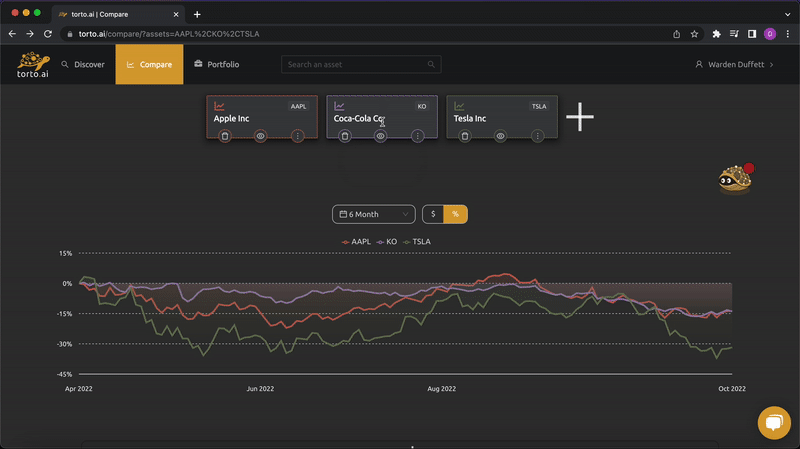Select the Compare tab
The height and width of the screenshot is (449, 800).
coord(149,64)
